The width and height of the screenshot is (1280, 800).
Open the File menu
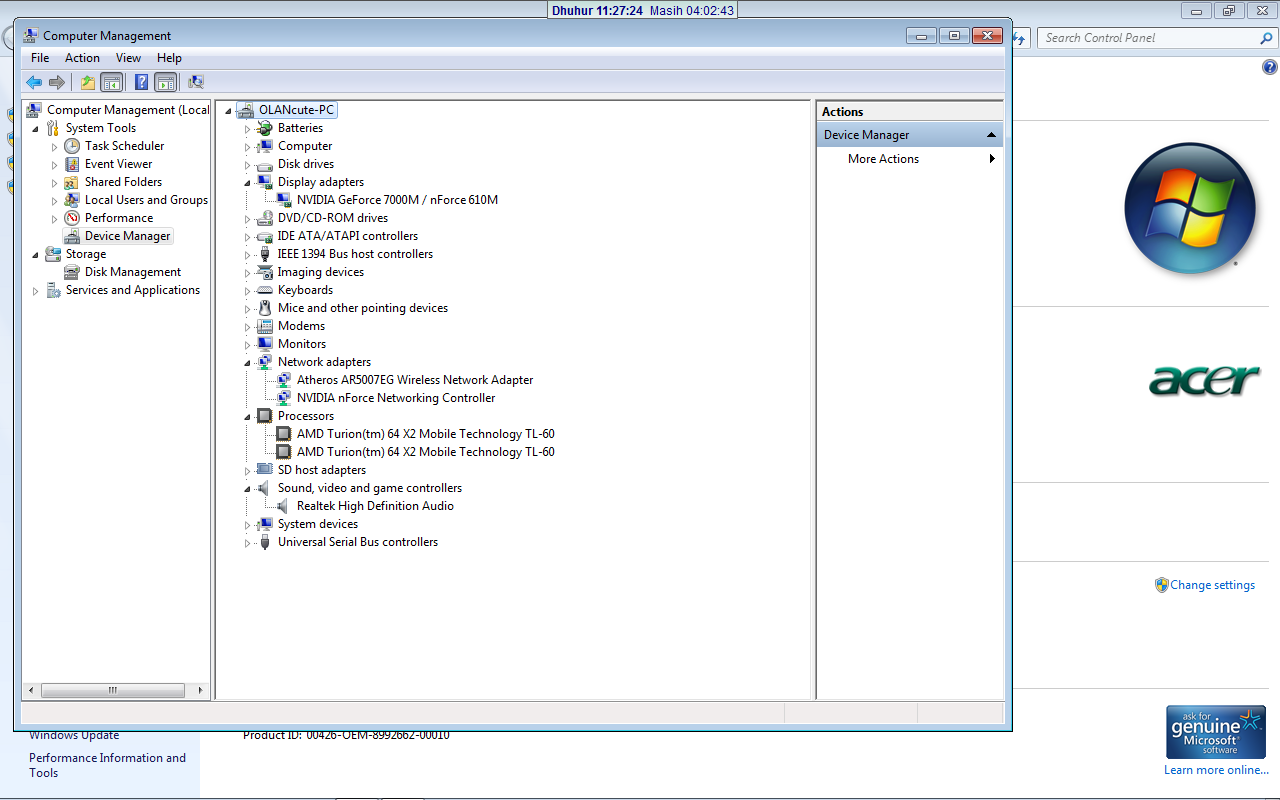40,58
